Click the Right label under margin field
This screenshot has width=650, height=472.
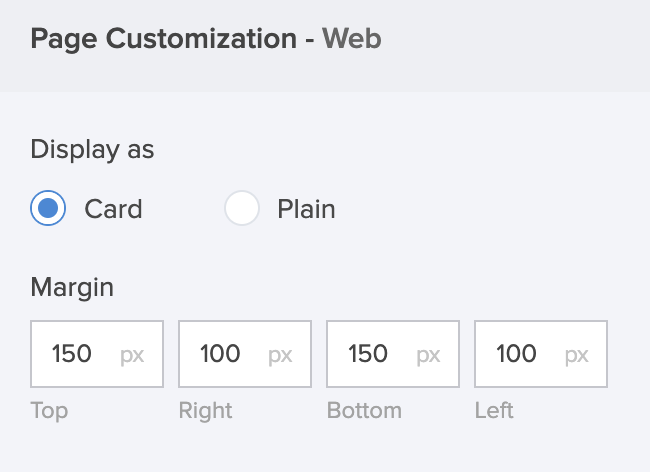tap(205, 410)
